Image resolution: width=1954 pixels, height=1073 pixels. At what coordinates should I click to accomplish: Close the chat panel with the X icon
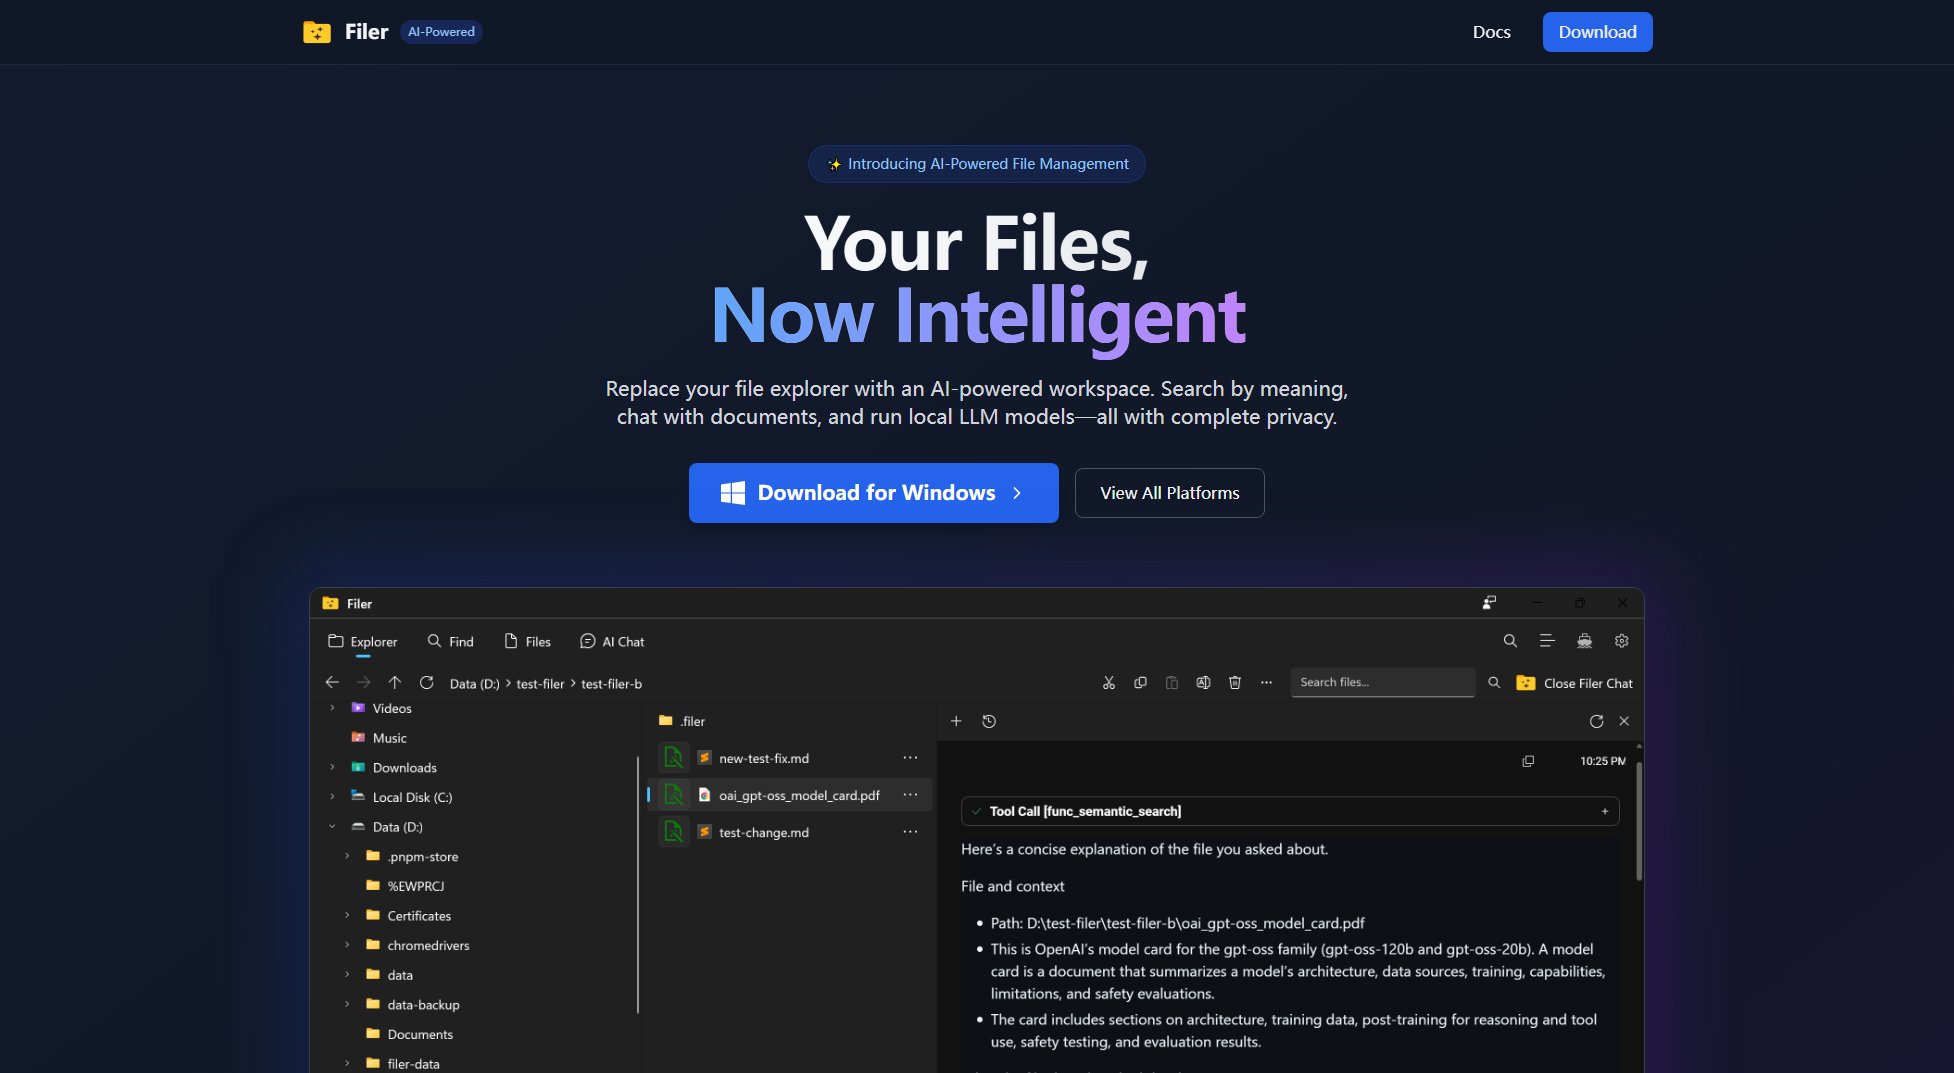click(1624, 721)
